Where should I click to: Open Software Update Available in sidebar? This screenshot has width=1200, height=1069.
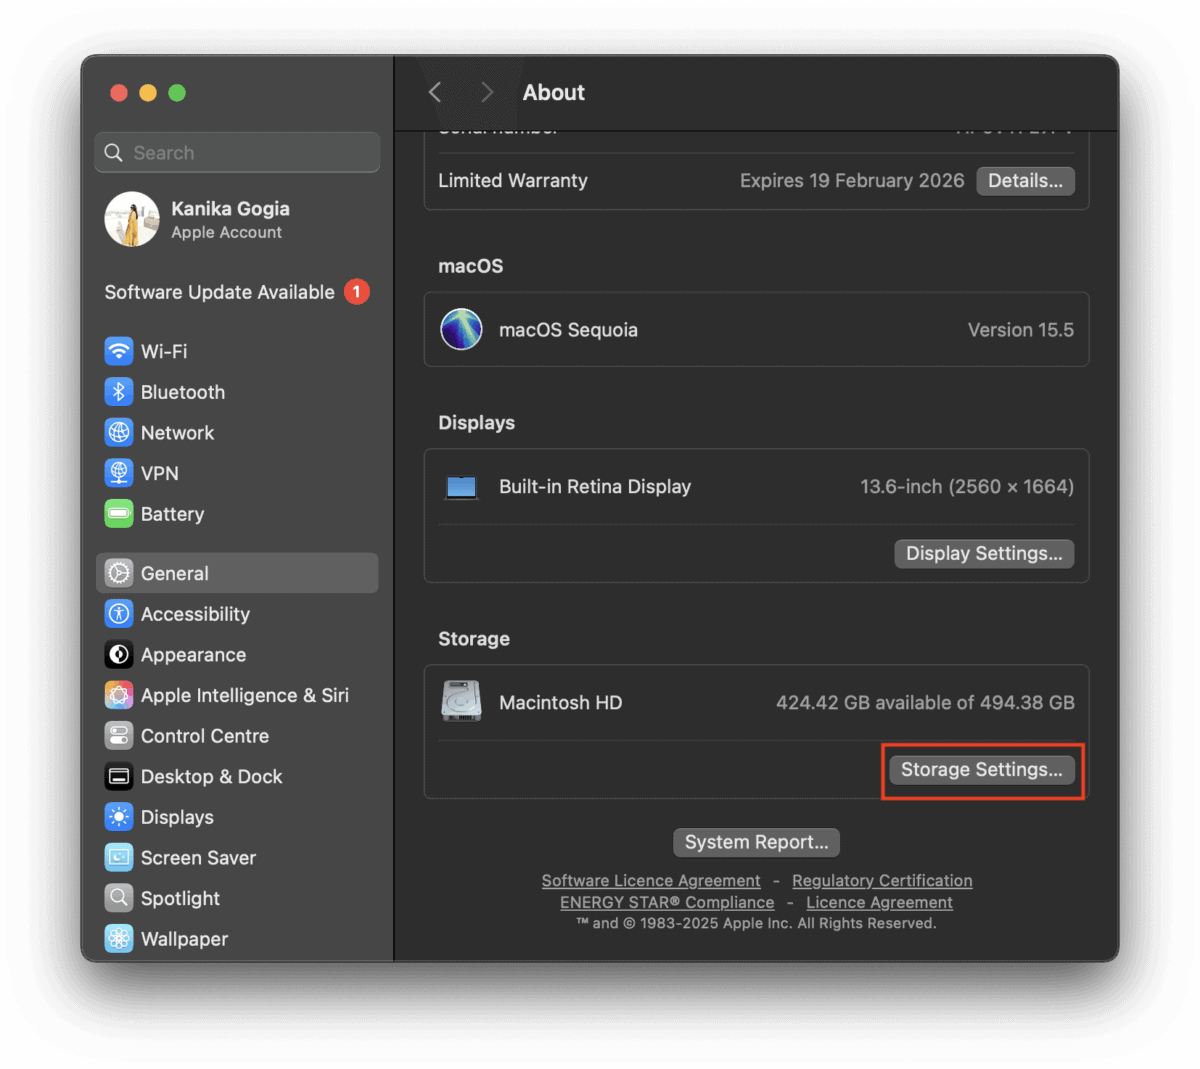pos(237,292)
